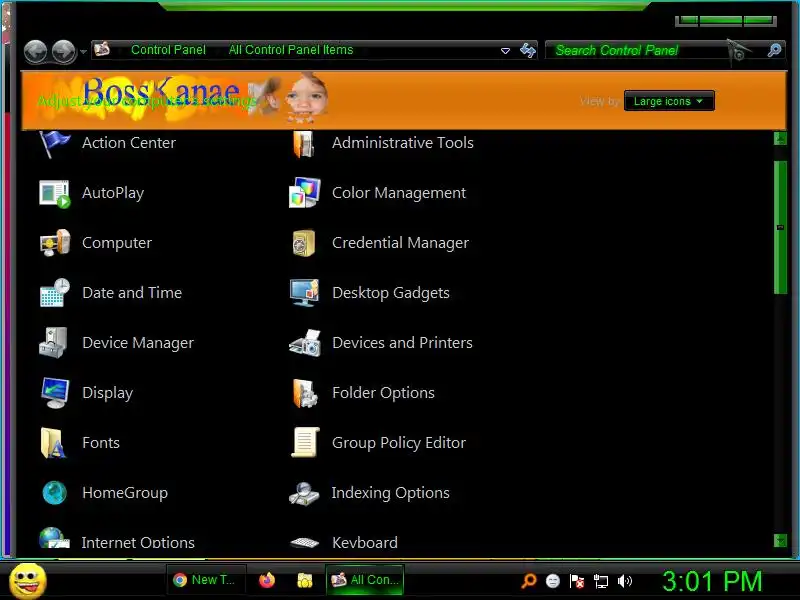Click the Forward navigation button
The width and height of the screenshot is (800, 600).
64,52
